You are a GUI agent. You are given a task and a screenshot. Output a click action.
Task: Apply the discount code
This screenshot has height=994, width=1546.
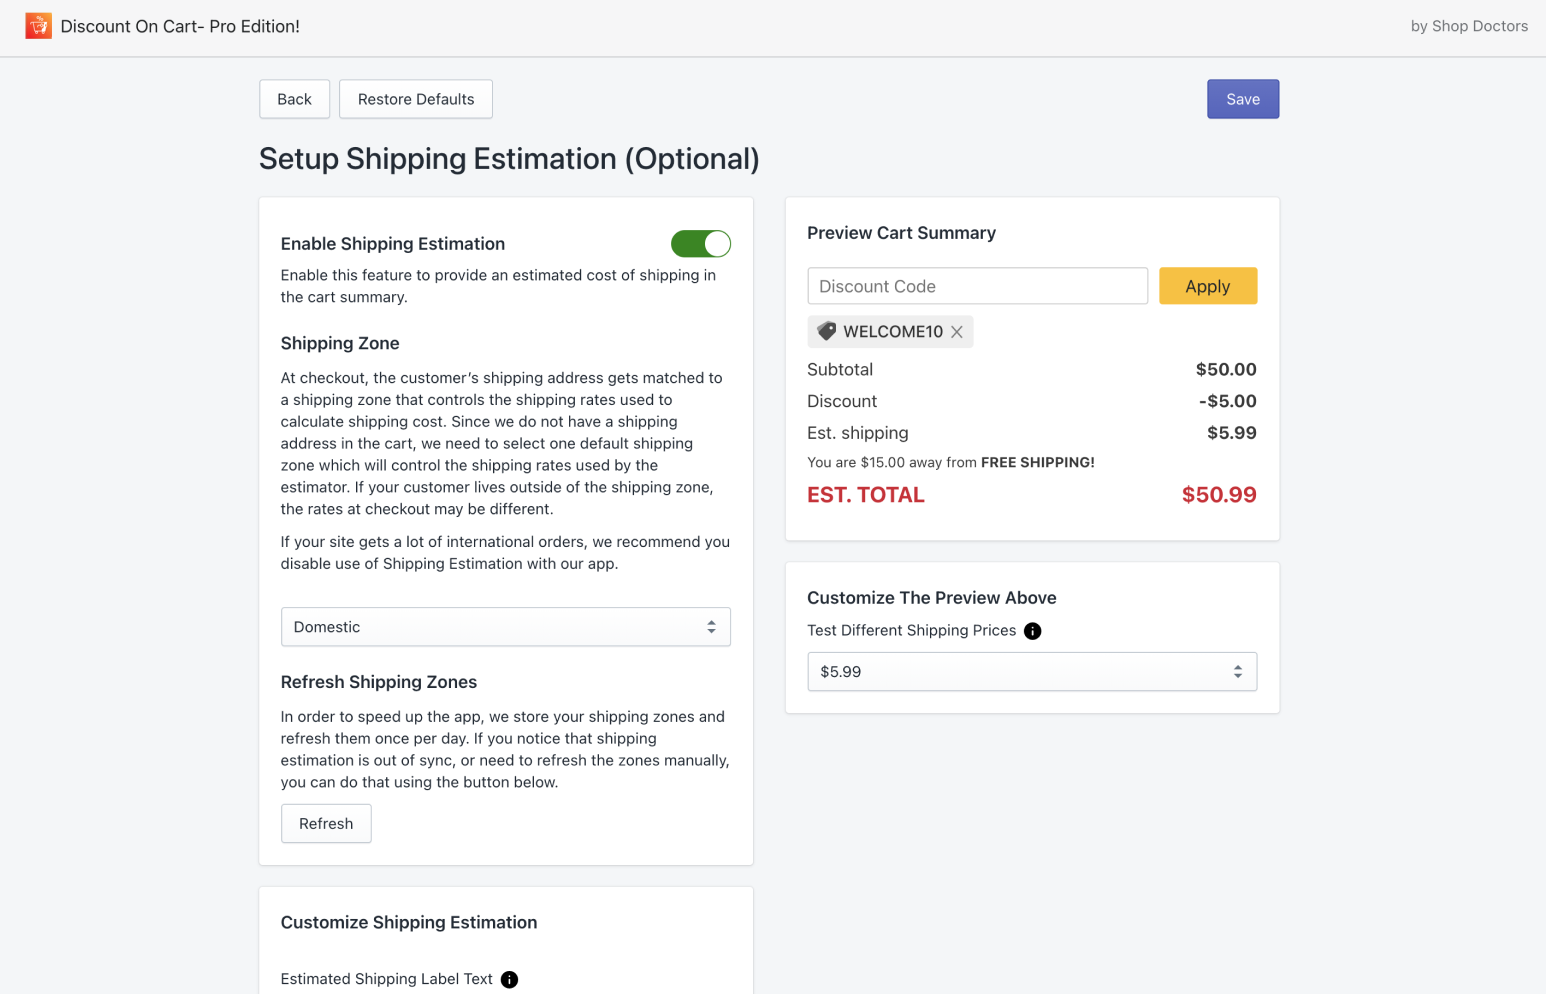pyautogui.click(x=1207, y=286)
